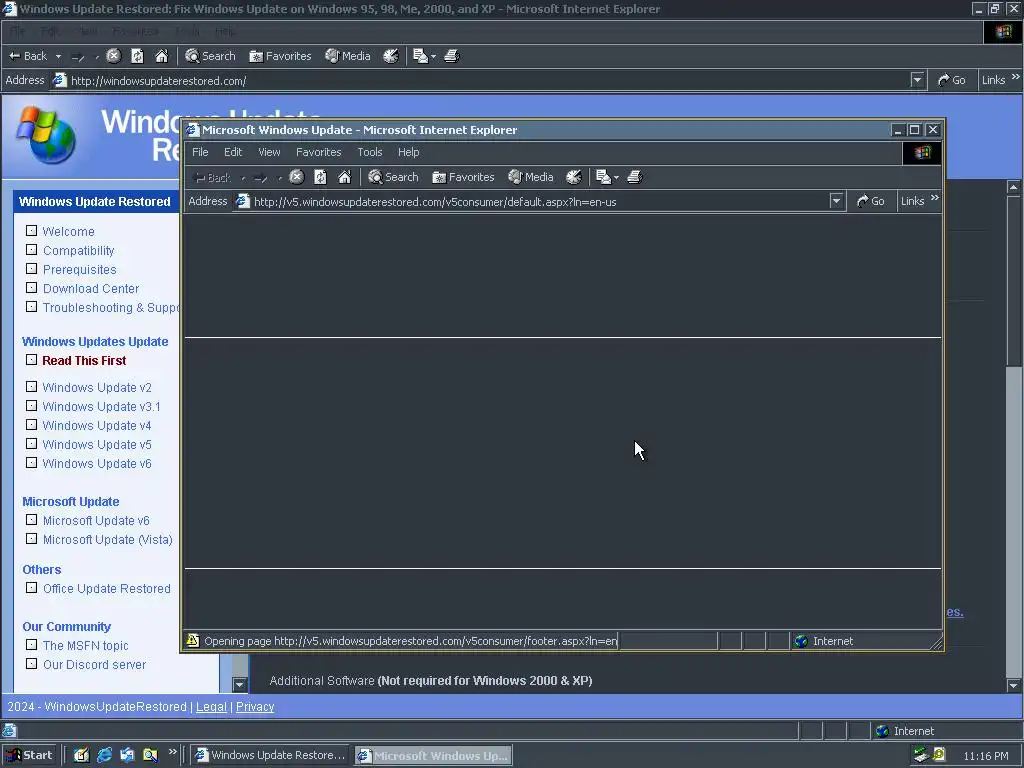This screenshot has width=1024, height=768.
Task: Open Tools menu in front window
Action: click(370, 152)
